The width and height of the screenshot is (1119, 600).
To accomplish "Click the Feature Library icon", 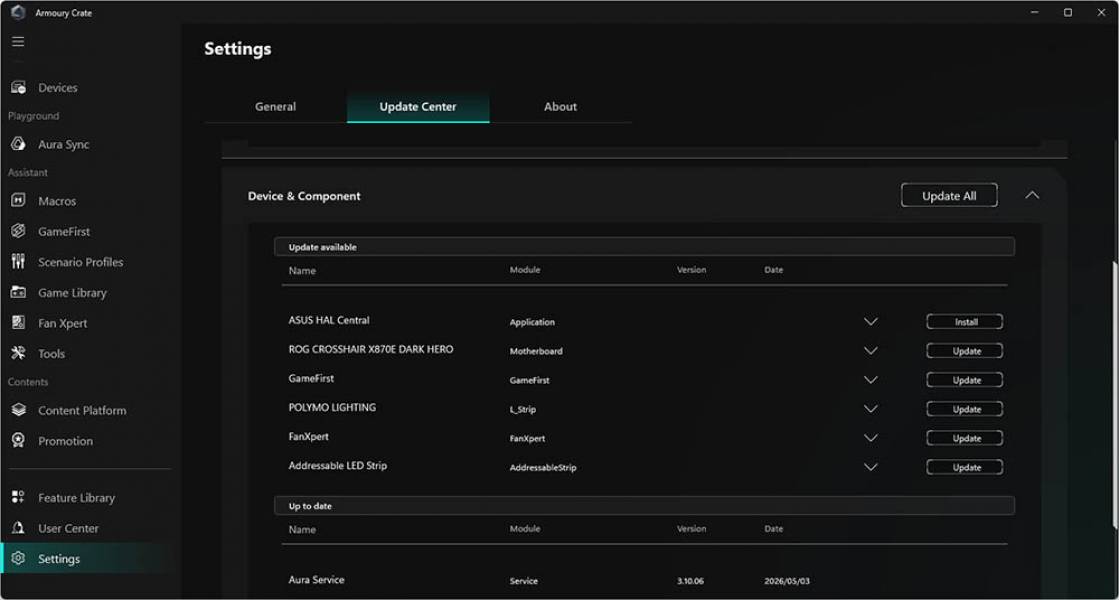I will [x=19, y=497].
